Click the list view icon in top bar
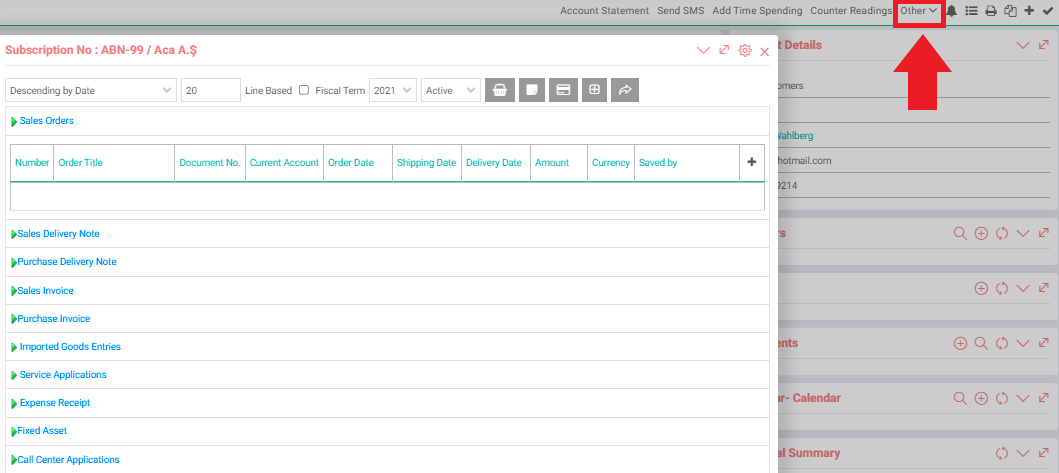The image size is (1059, 473). [971, 11]
